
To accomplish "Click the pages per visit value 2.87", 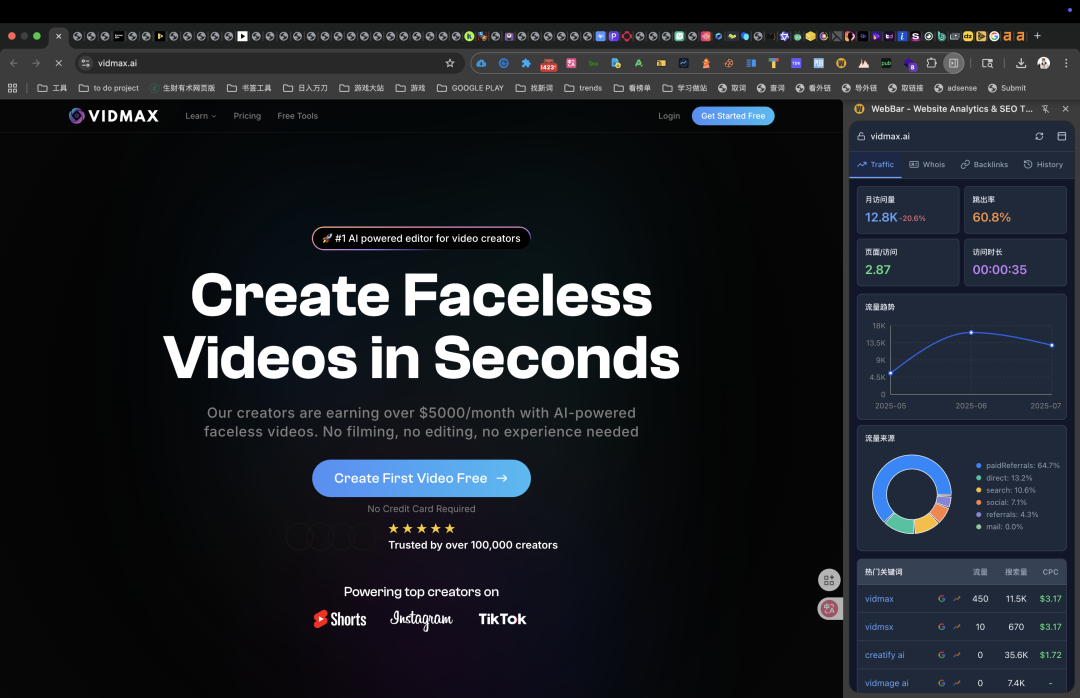I will (878, 270).
